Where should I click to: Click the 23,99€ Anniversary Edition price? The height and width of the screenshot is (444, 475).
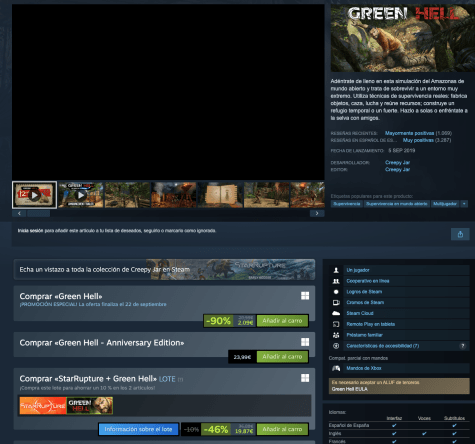click(242, 357)
